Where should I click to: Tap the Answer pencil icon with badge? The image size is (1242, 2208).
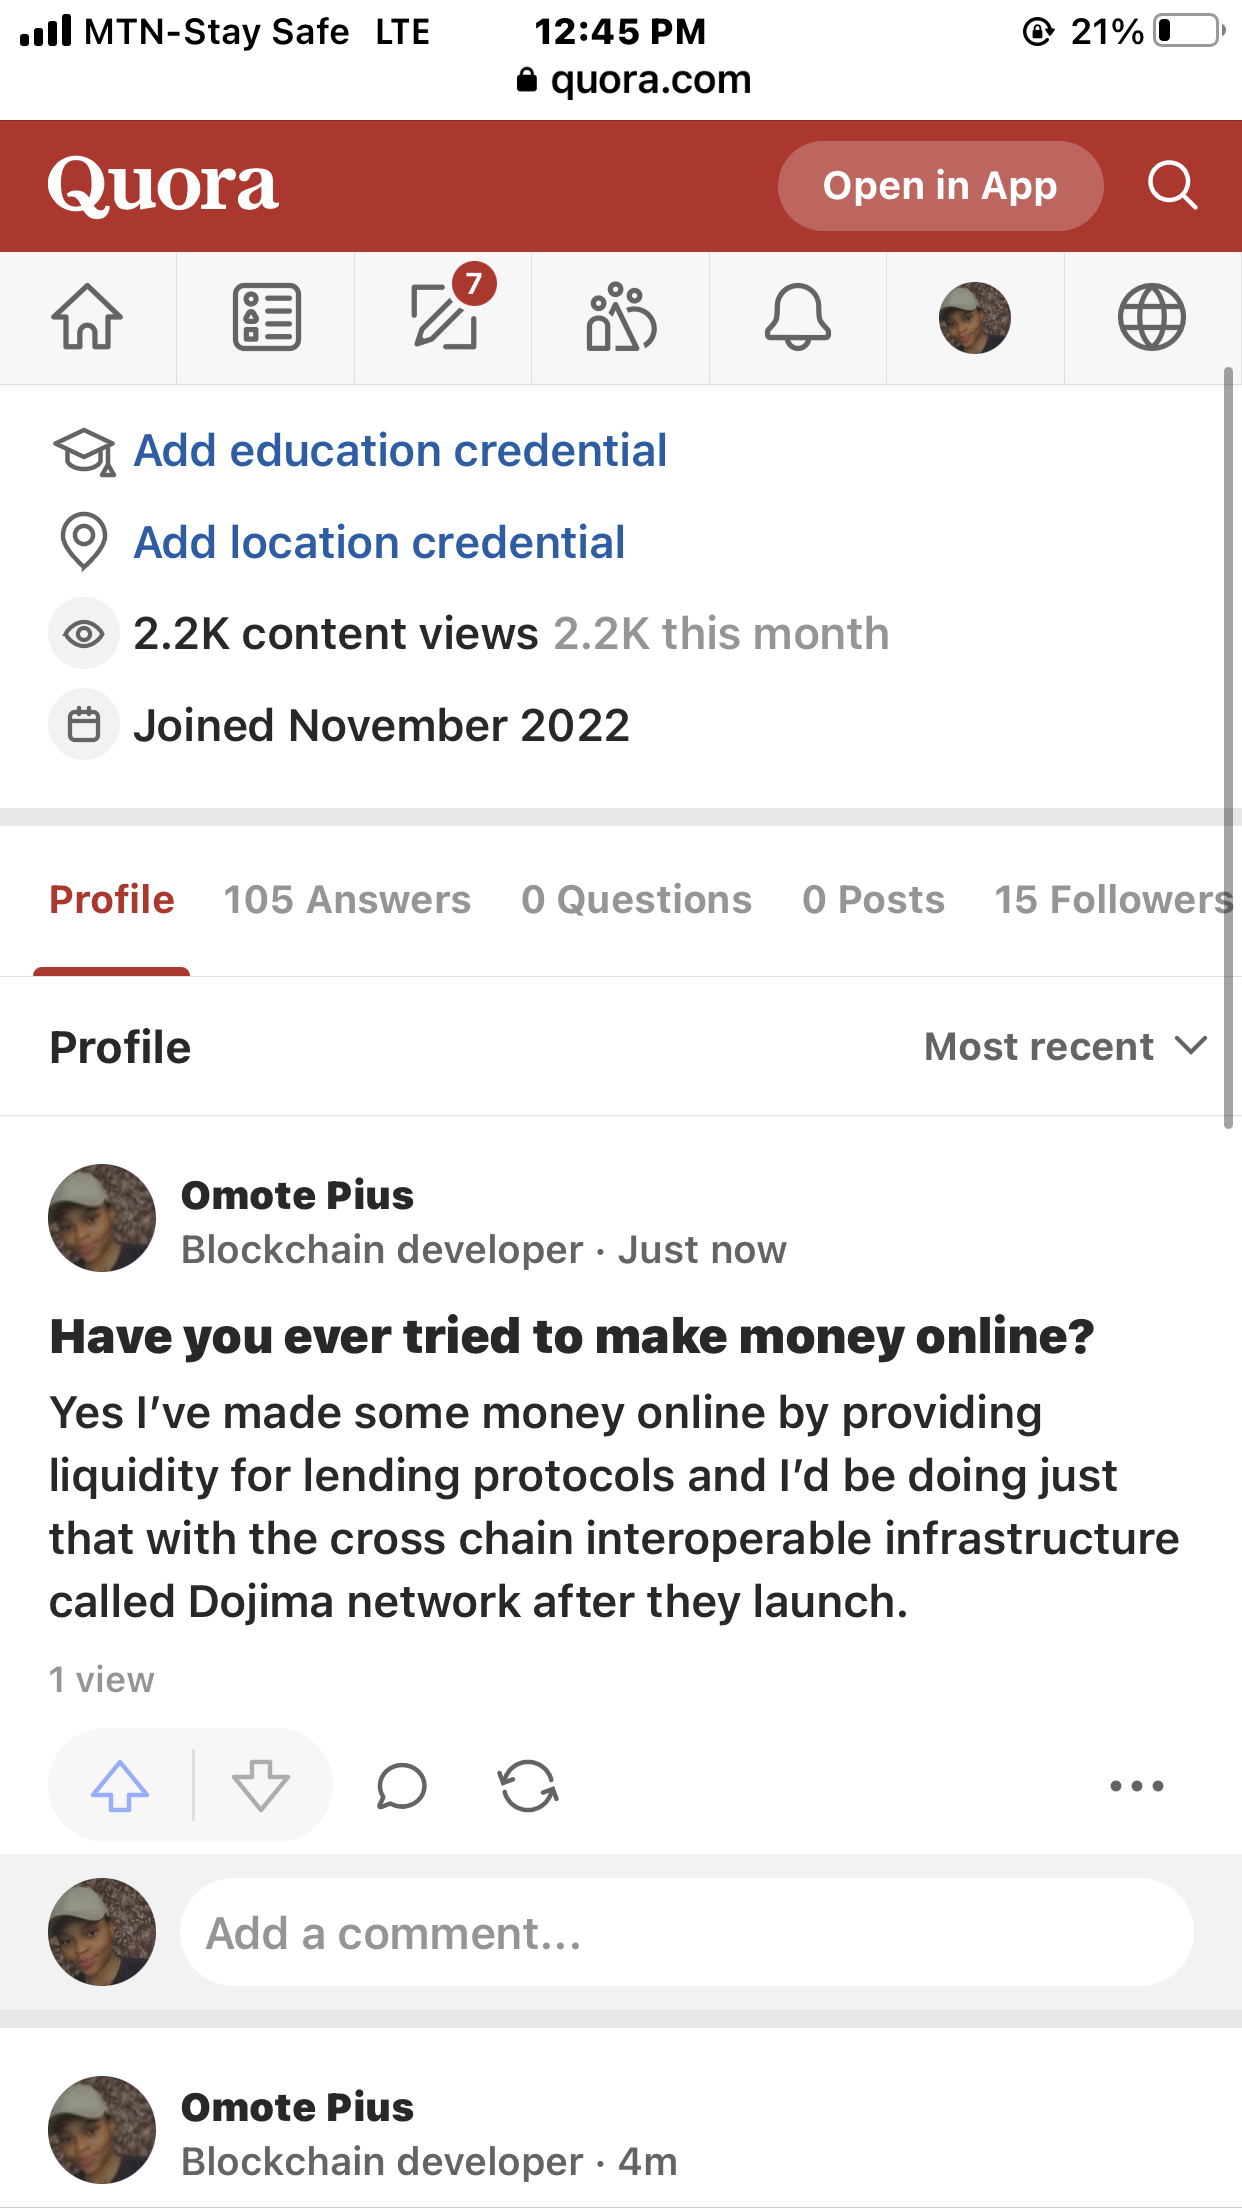tap(444, 318)
